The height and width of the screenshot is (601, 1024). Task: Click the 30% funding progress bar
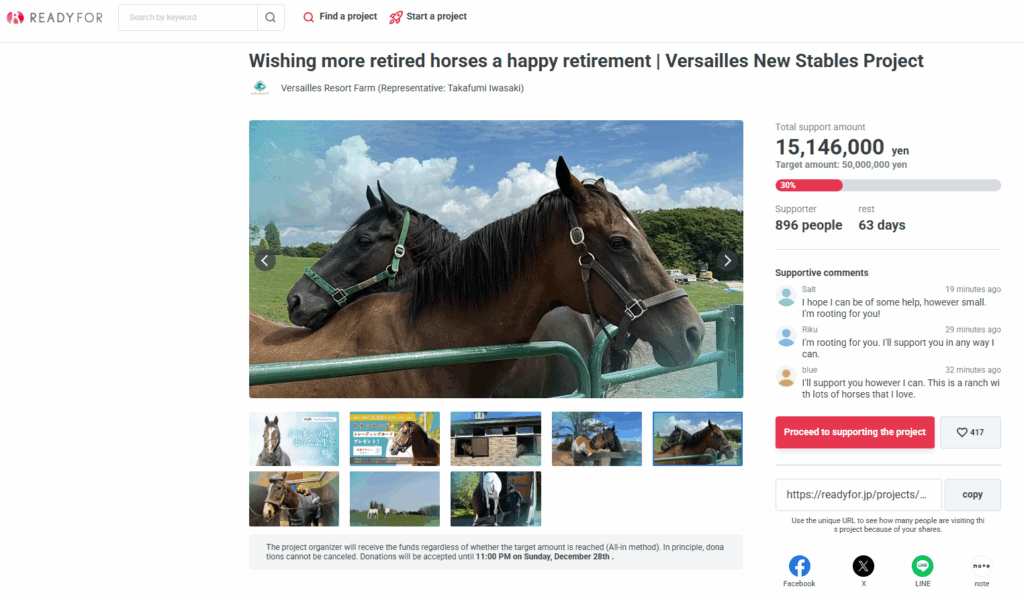click(x=888, y=186)
